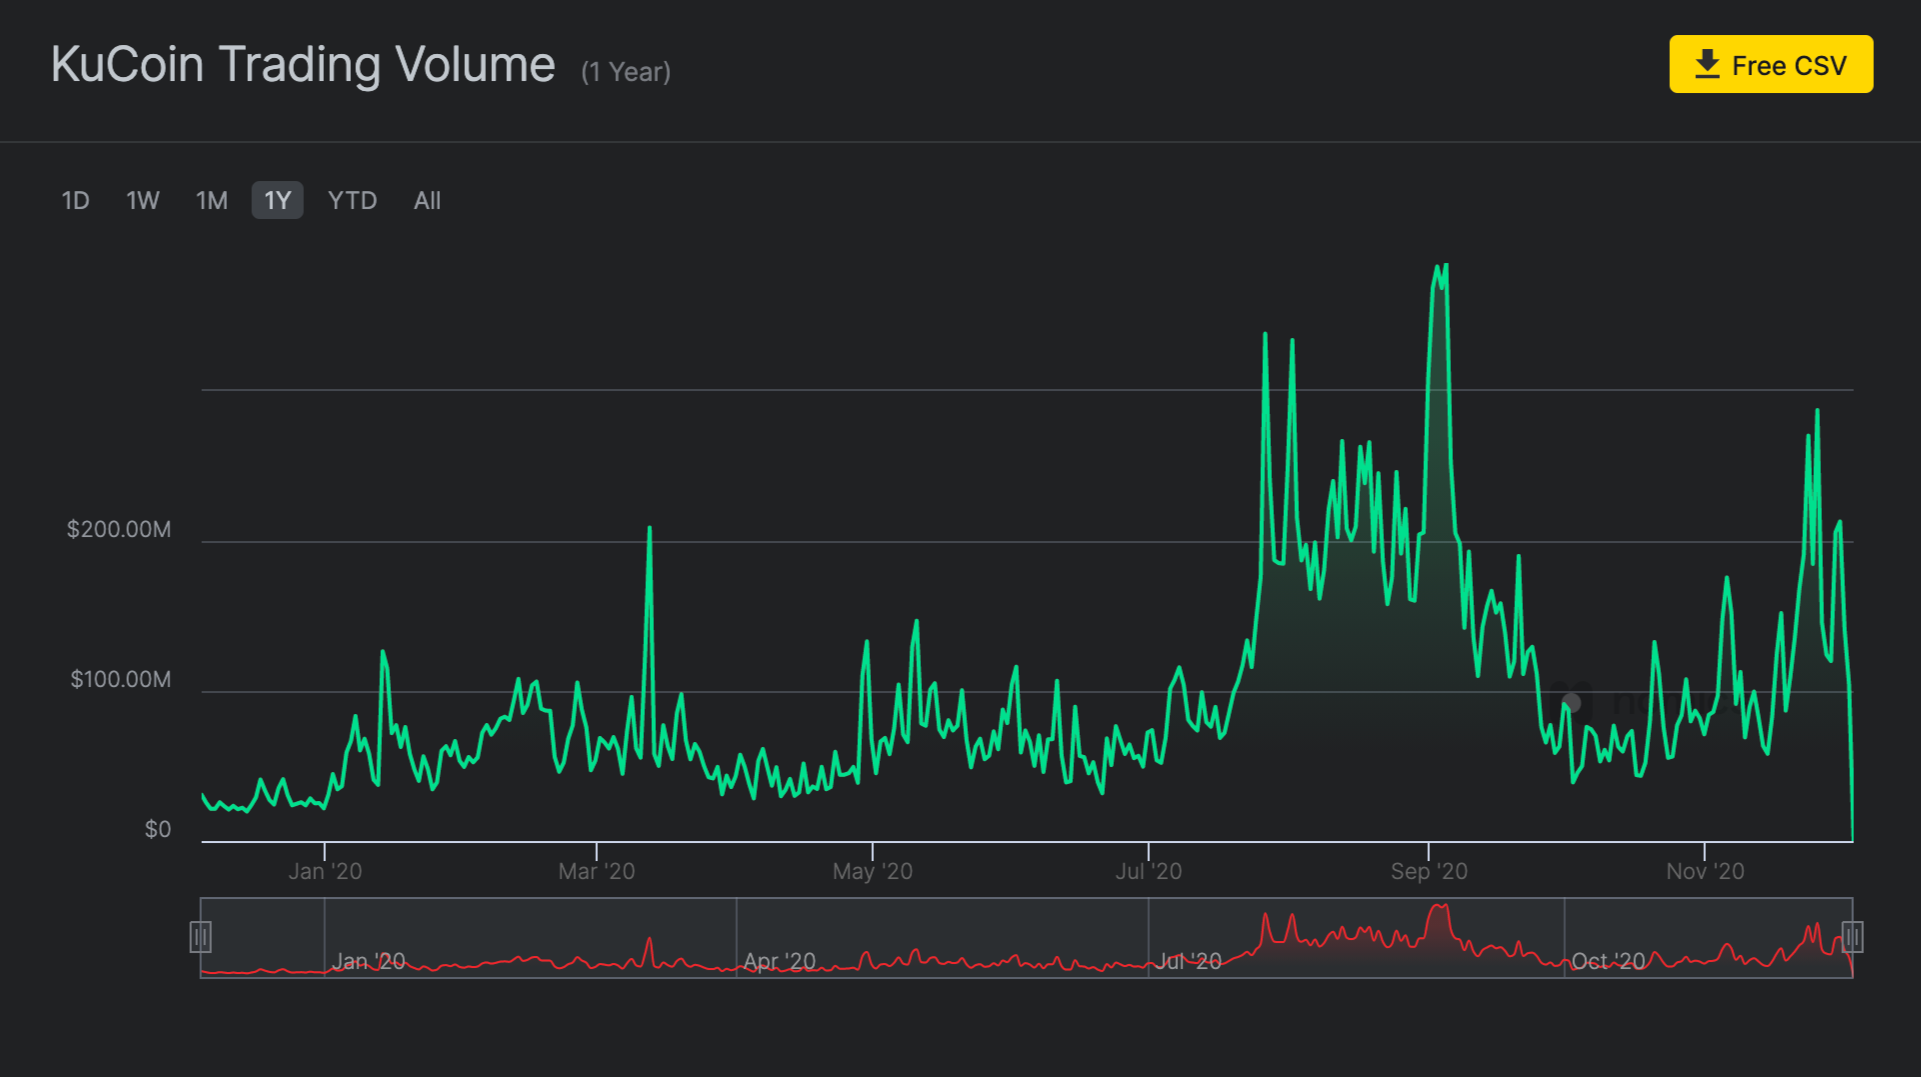The width and height of the screenshot is (1921, 1077).
Task: Click Jan '20 in the navigator strip
Action: [x=369, y=961]
